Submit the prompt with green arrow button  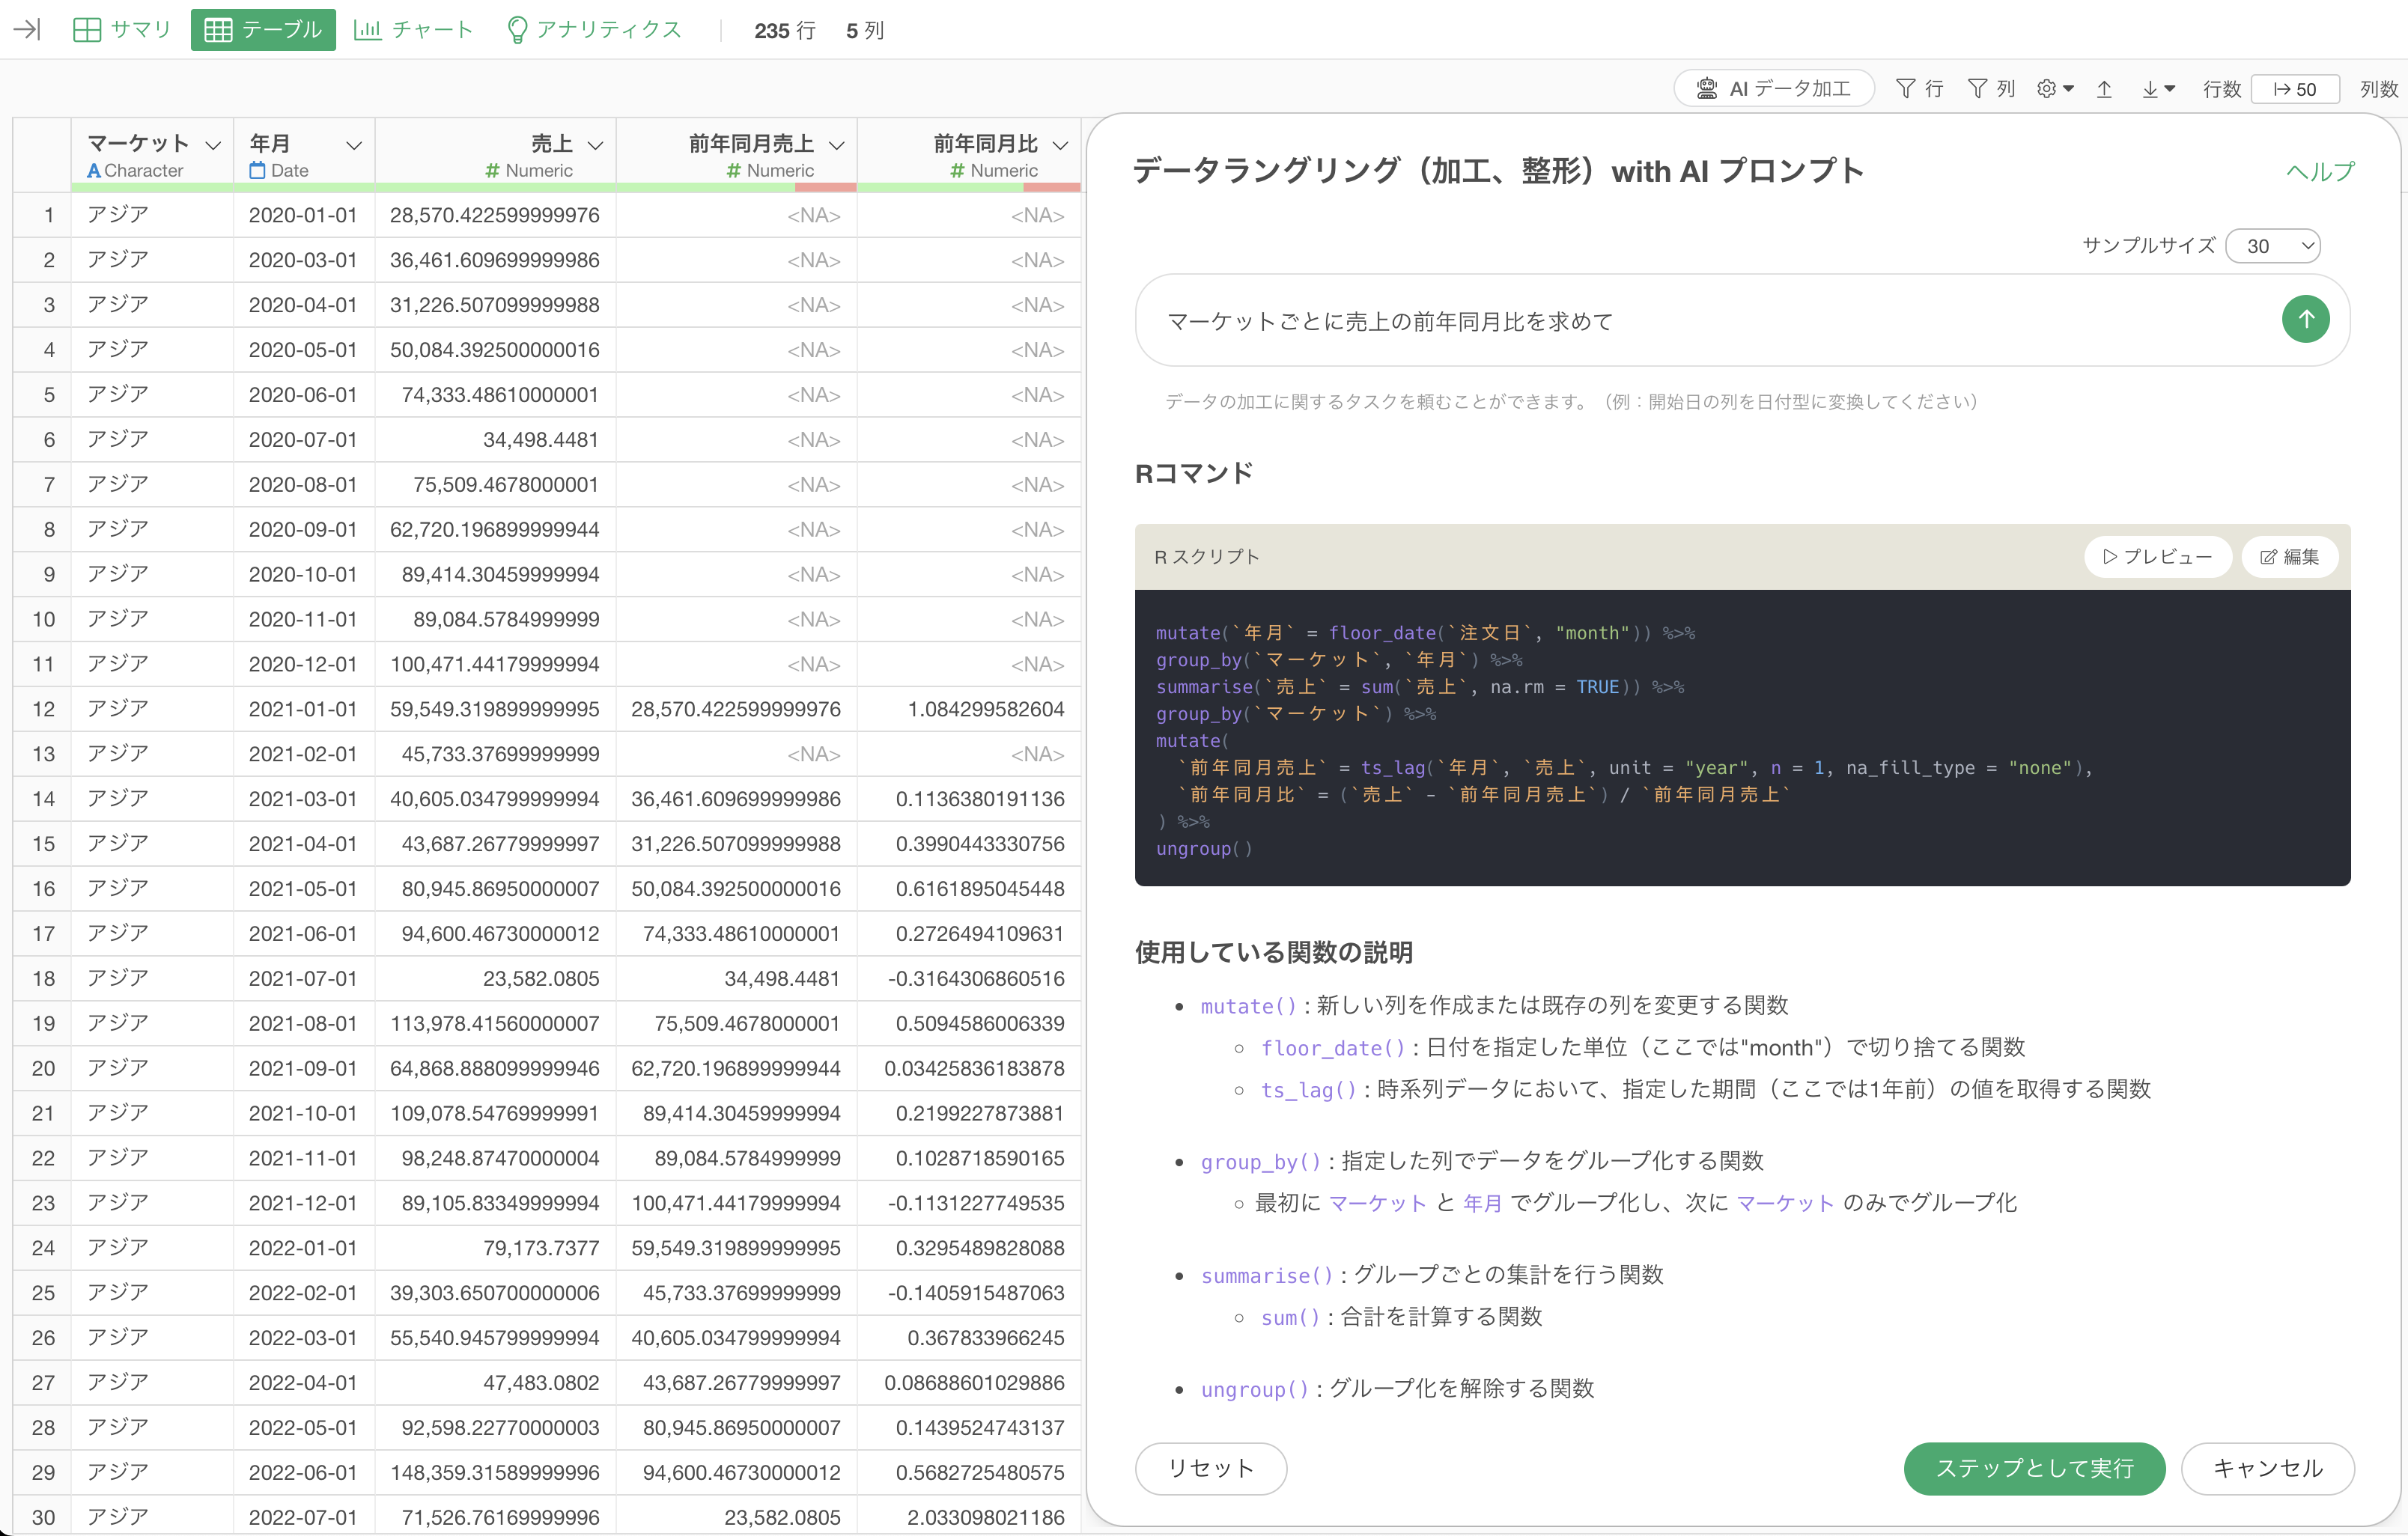coord(2306,319)
